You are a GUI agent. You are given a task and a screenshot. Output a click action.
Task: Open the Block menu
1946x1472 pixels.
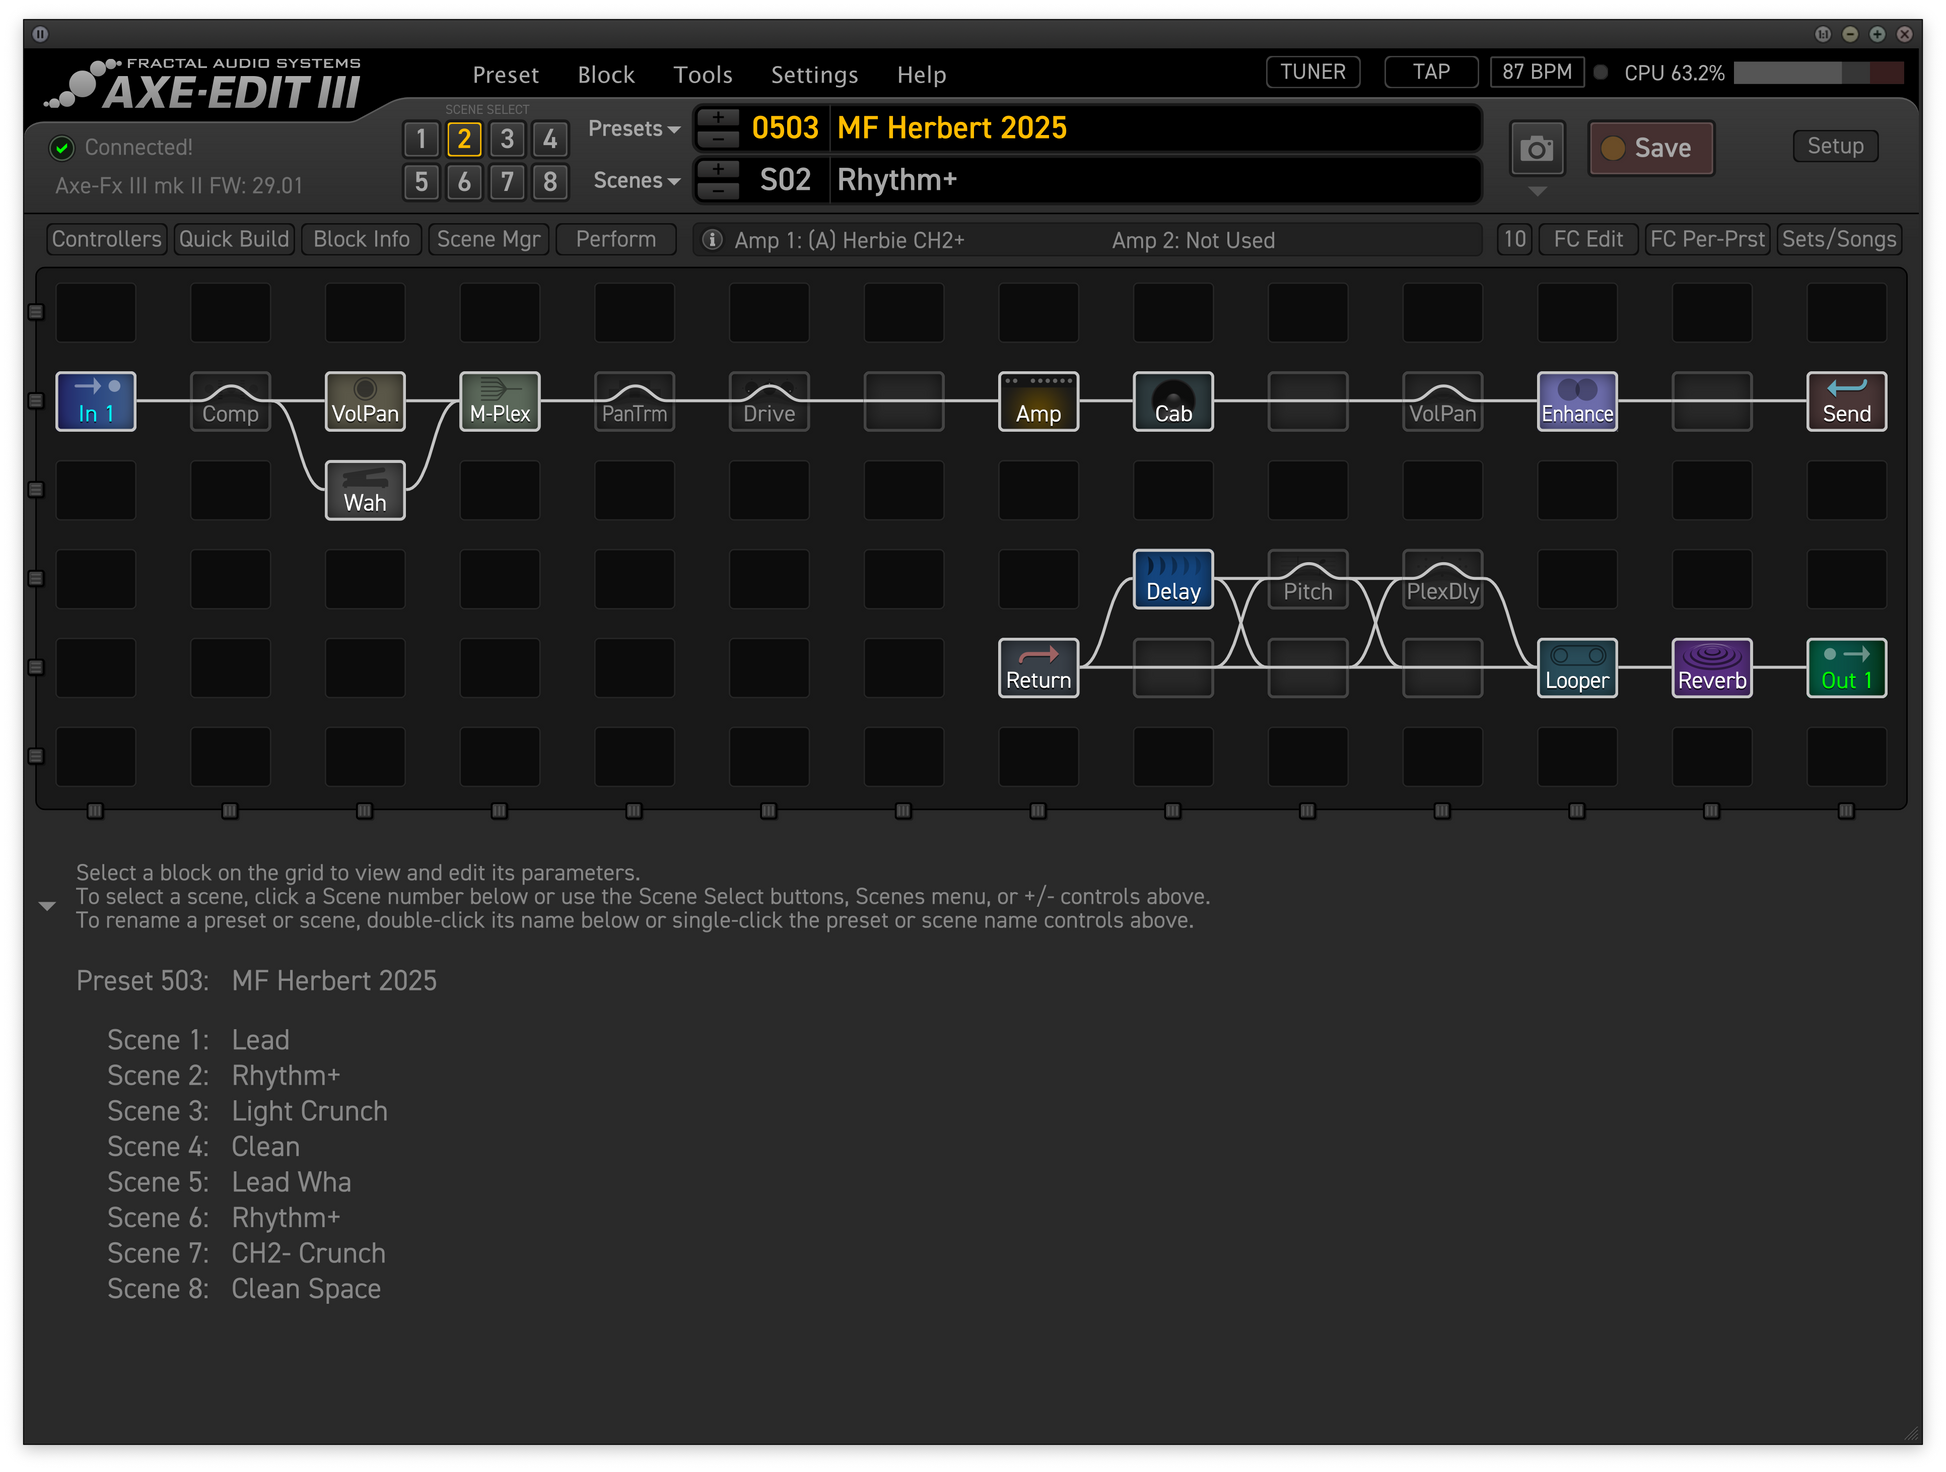[605, 75]
